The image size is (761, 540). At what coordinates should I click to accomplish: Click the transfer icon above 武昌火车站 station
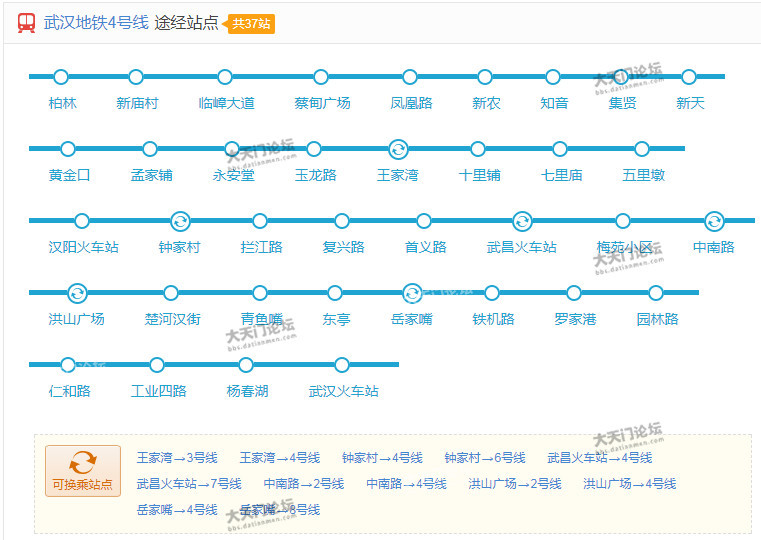coord(522,221)
